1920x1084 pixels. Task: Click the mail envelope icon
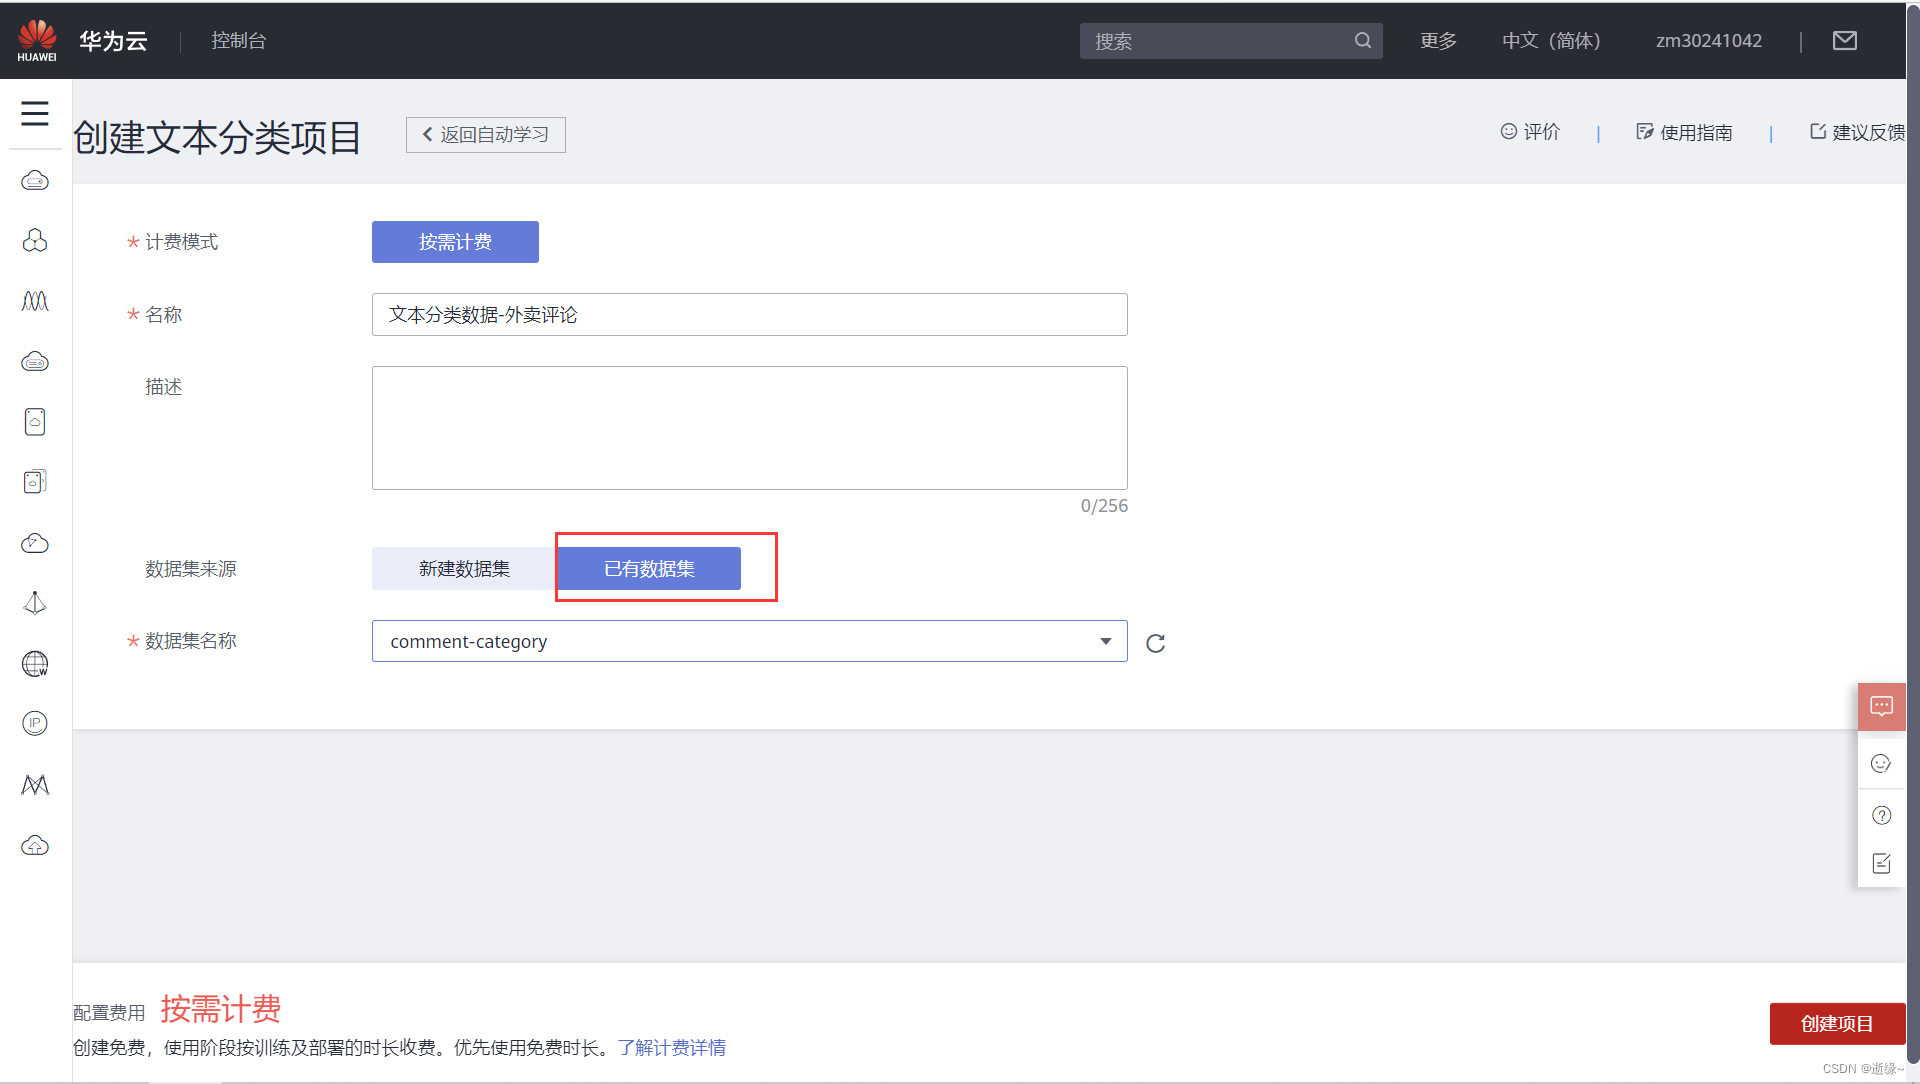coord(1844,41)
